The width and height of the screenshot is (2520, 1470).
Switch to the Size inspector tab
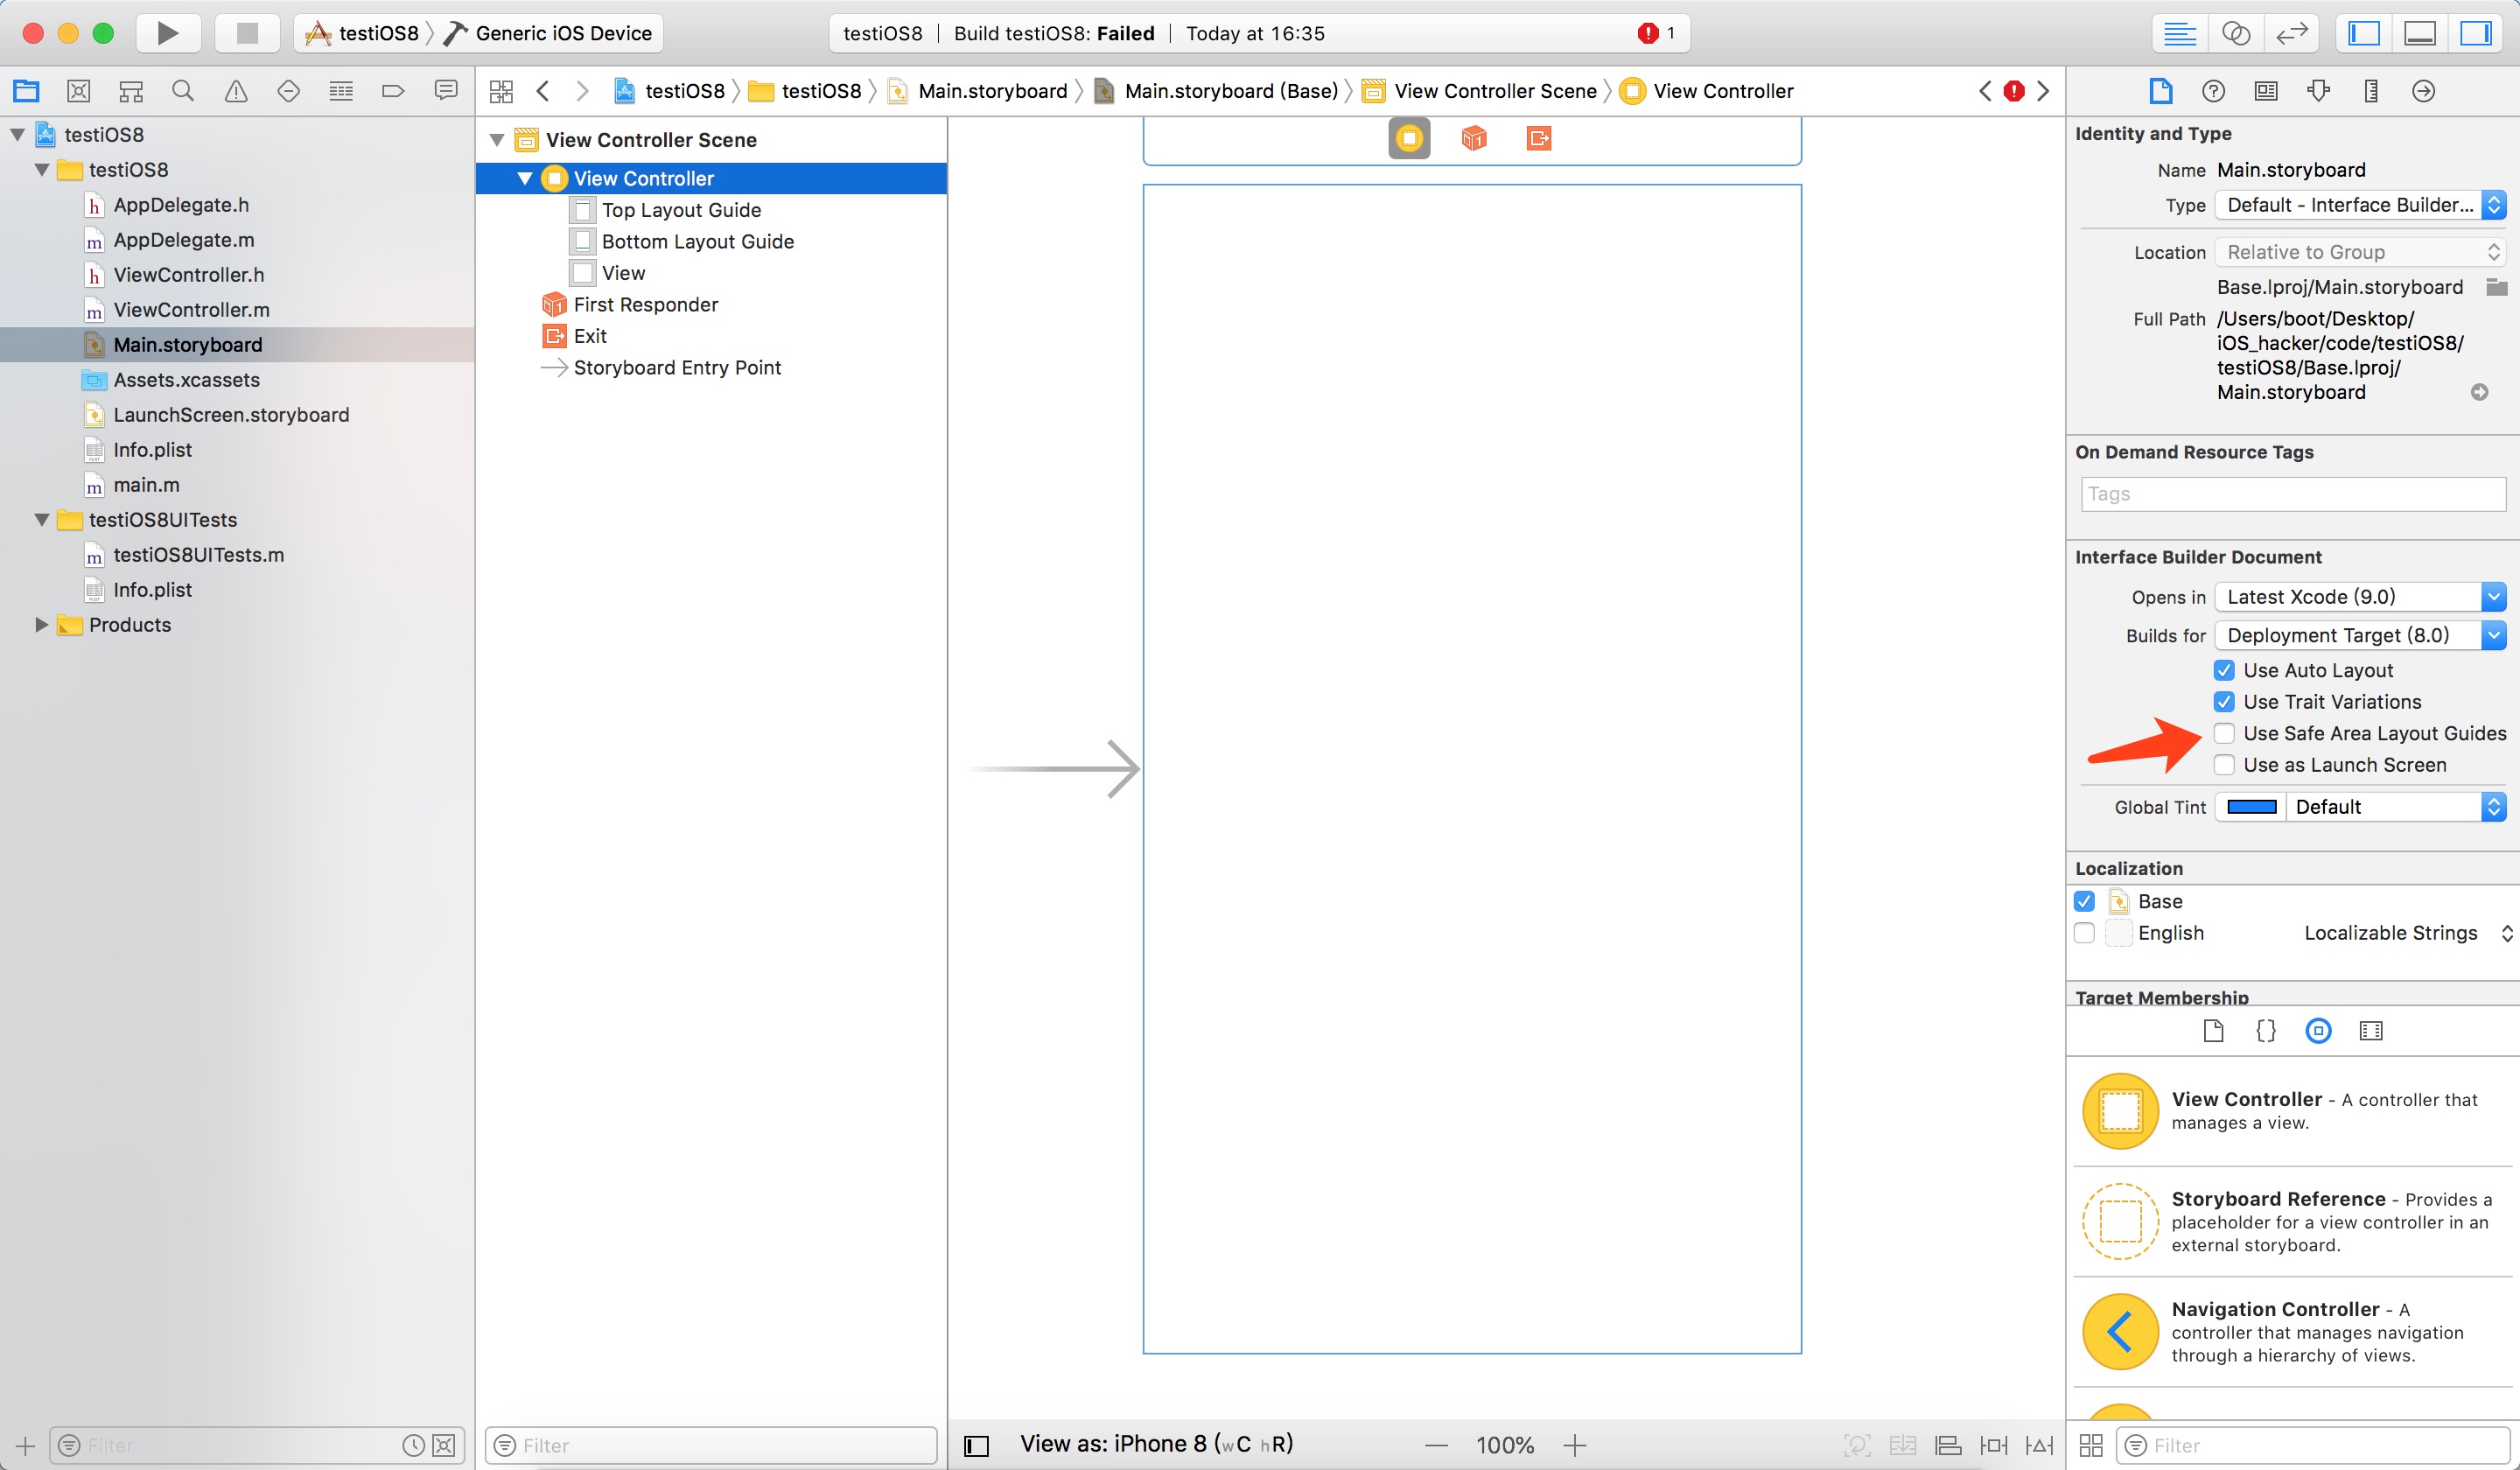coord(2371,91)
